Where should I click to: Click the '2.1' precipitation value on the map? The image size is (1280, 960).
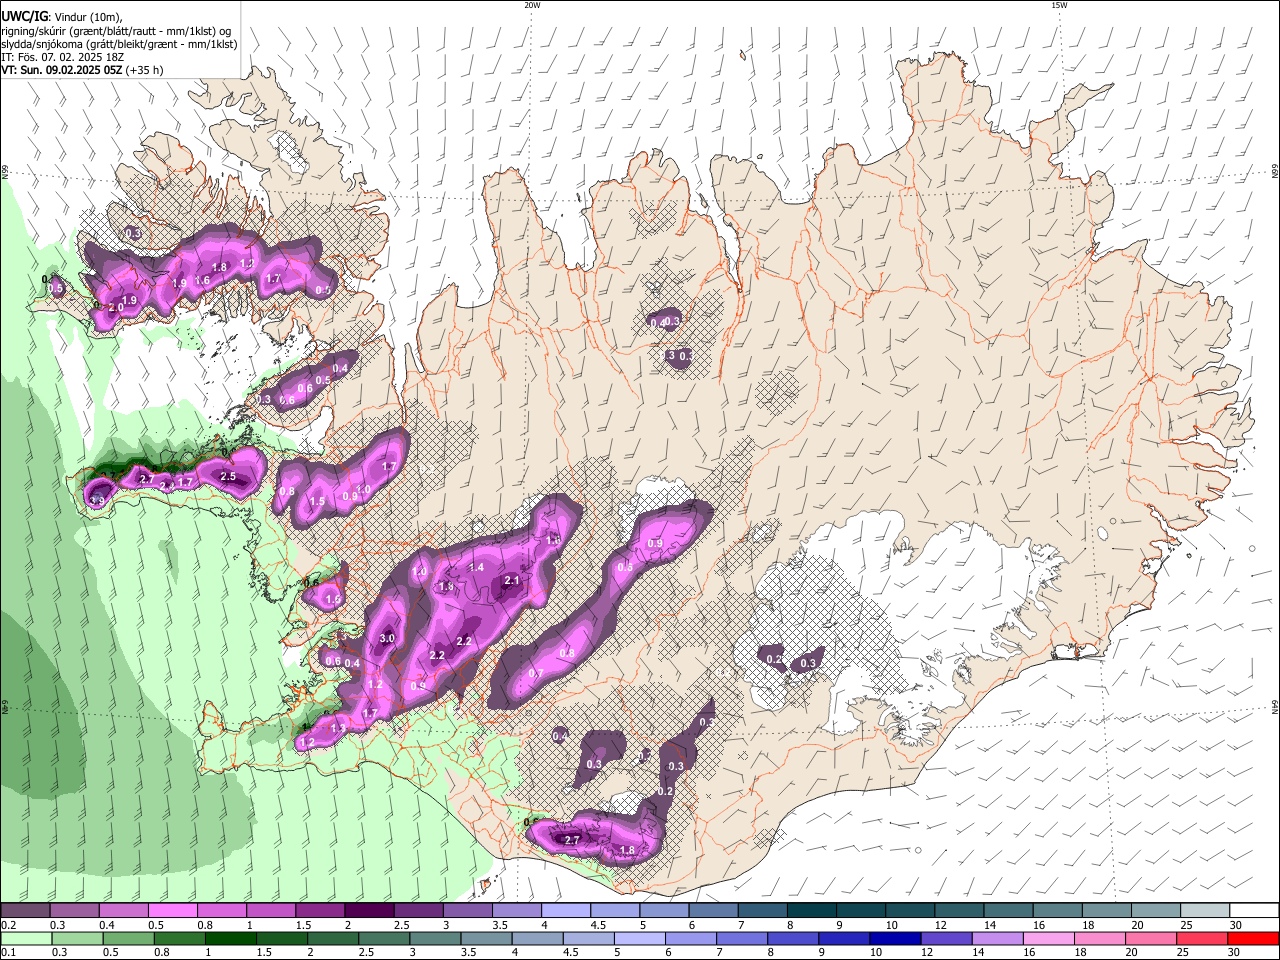[x=512, y=580]
